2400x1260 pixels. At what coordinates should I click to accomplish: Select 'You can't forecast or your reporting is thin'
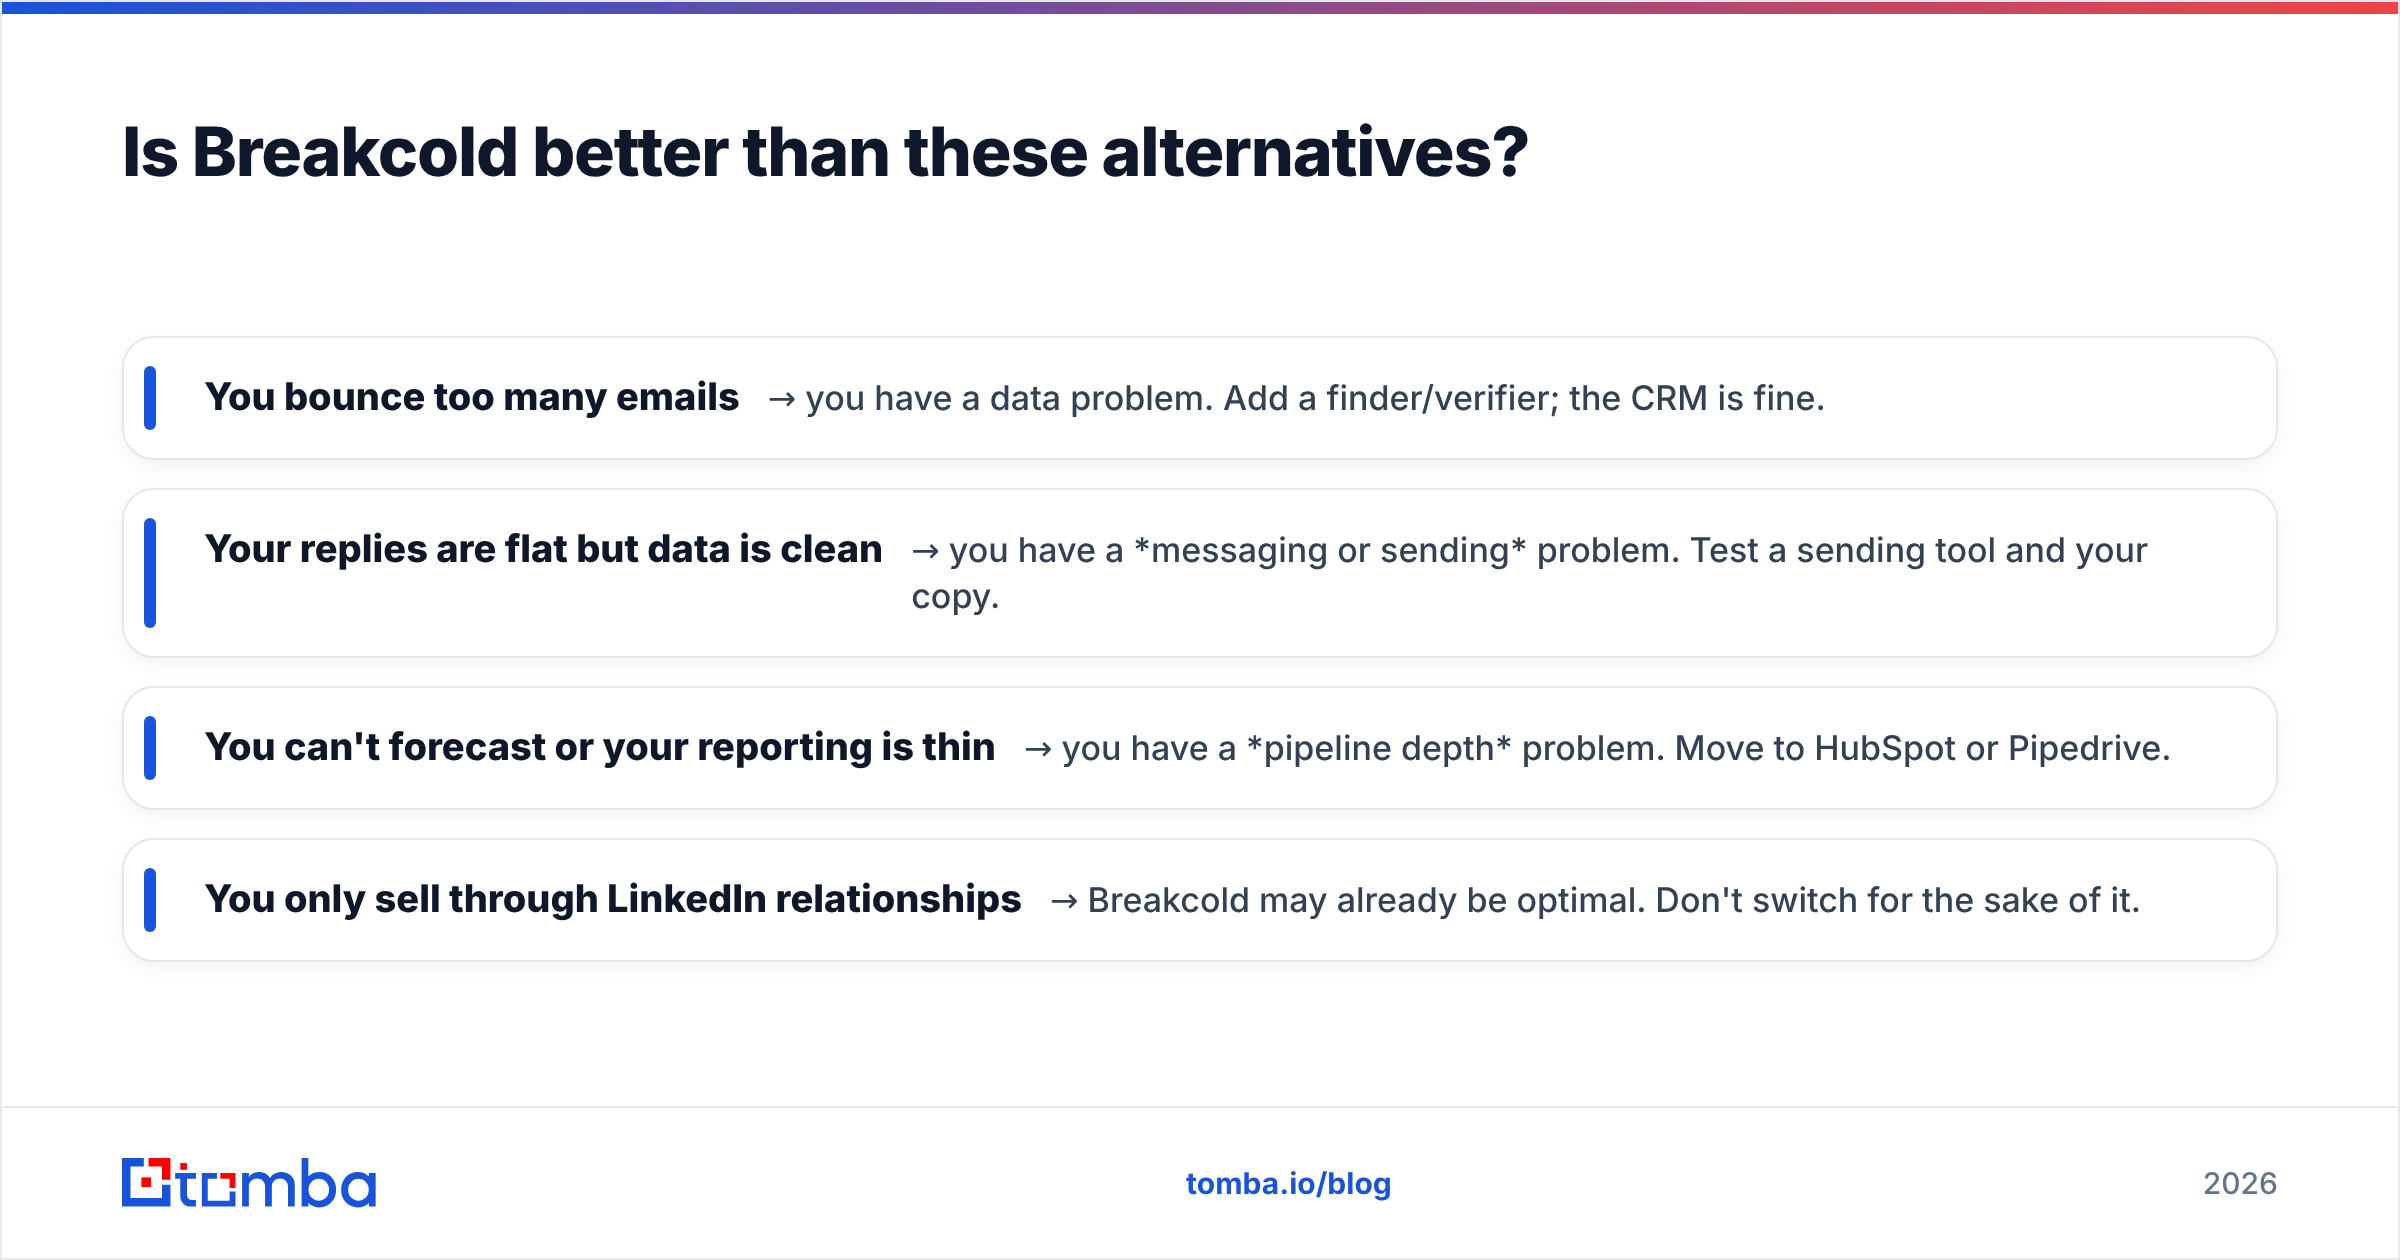tap(600, 747)
